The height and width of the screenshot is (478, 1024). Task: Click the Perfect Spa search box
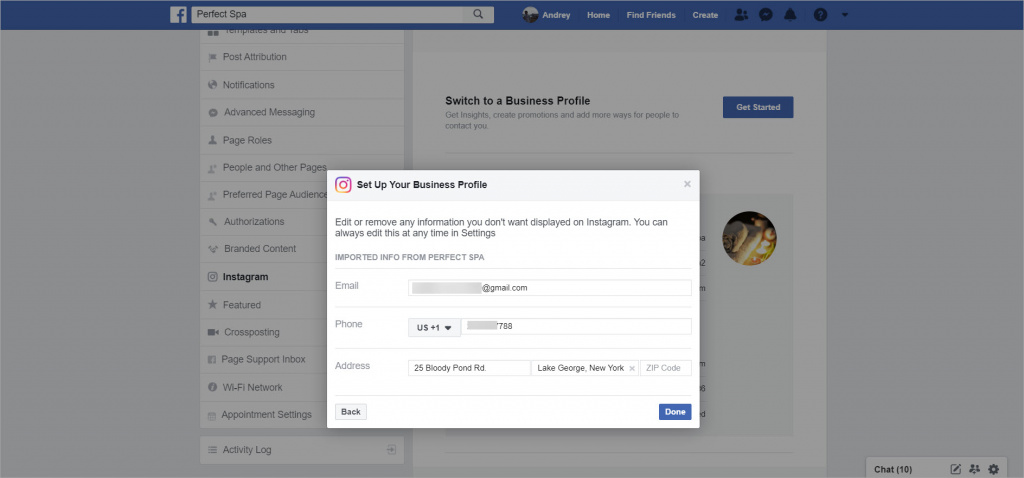327,14
